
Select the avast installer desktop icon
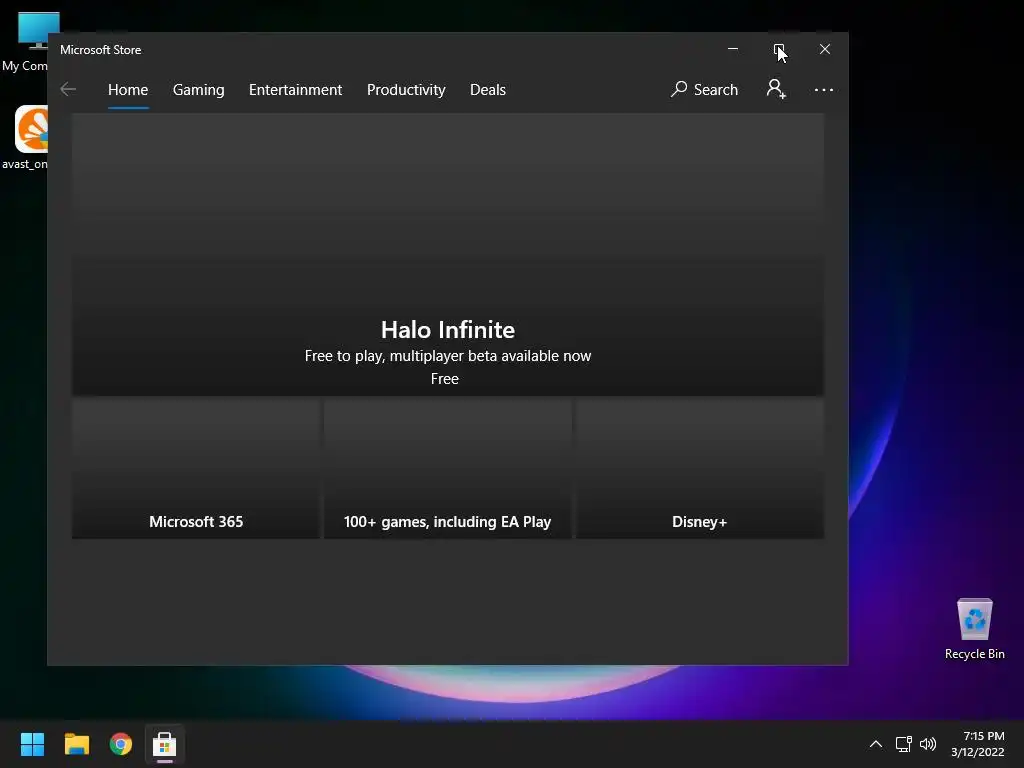(x=25, y=138)
